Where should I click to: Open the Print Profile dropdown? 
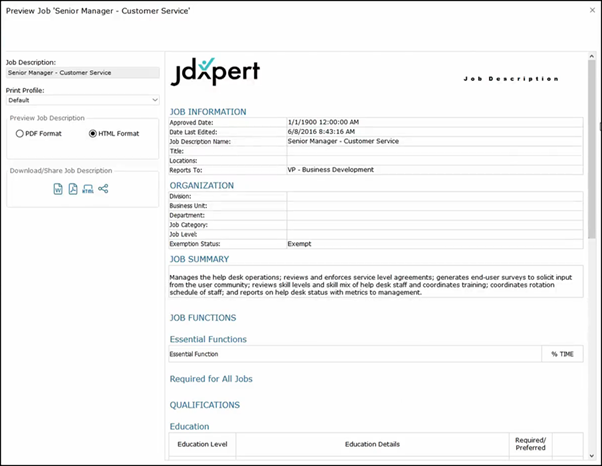pos(83,100)
